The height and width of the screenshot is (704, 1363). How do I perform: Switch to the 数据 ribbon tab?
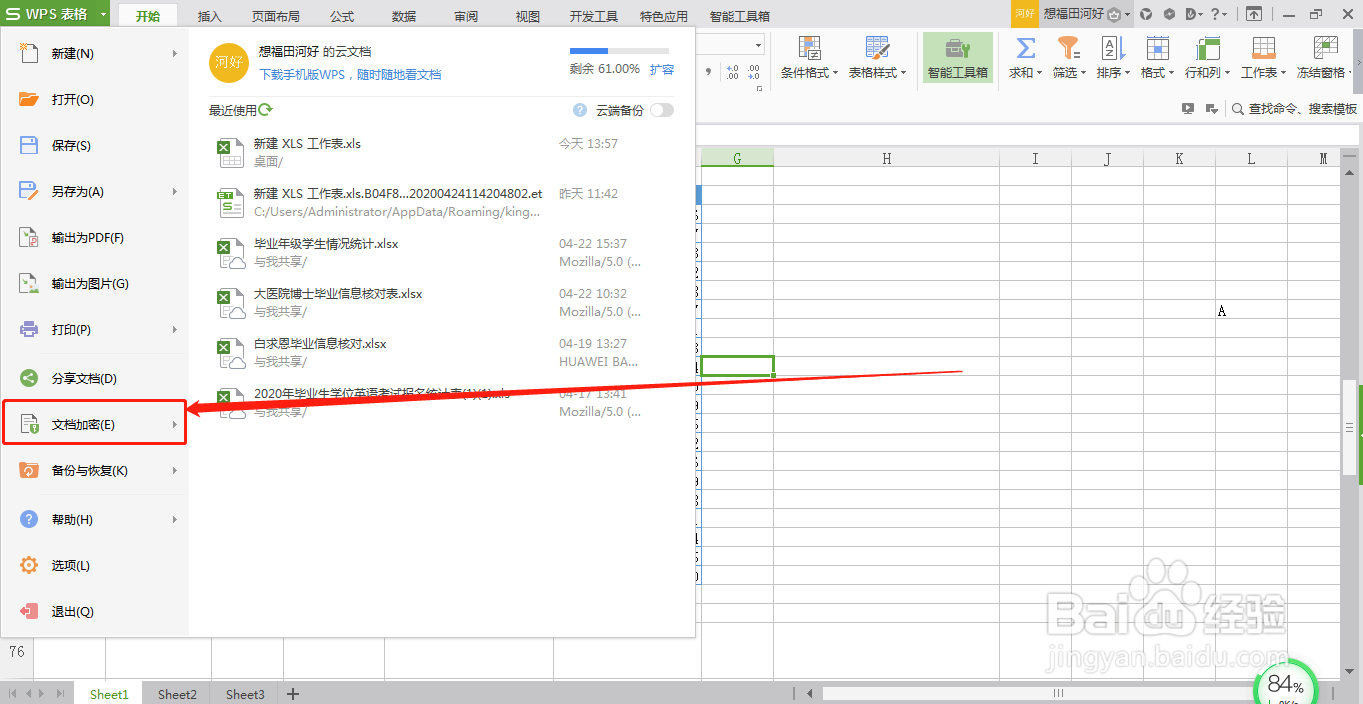pyautogui.click(x=404, y=16)
